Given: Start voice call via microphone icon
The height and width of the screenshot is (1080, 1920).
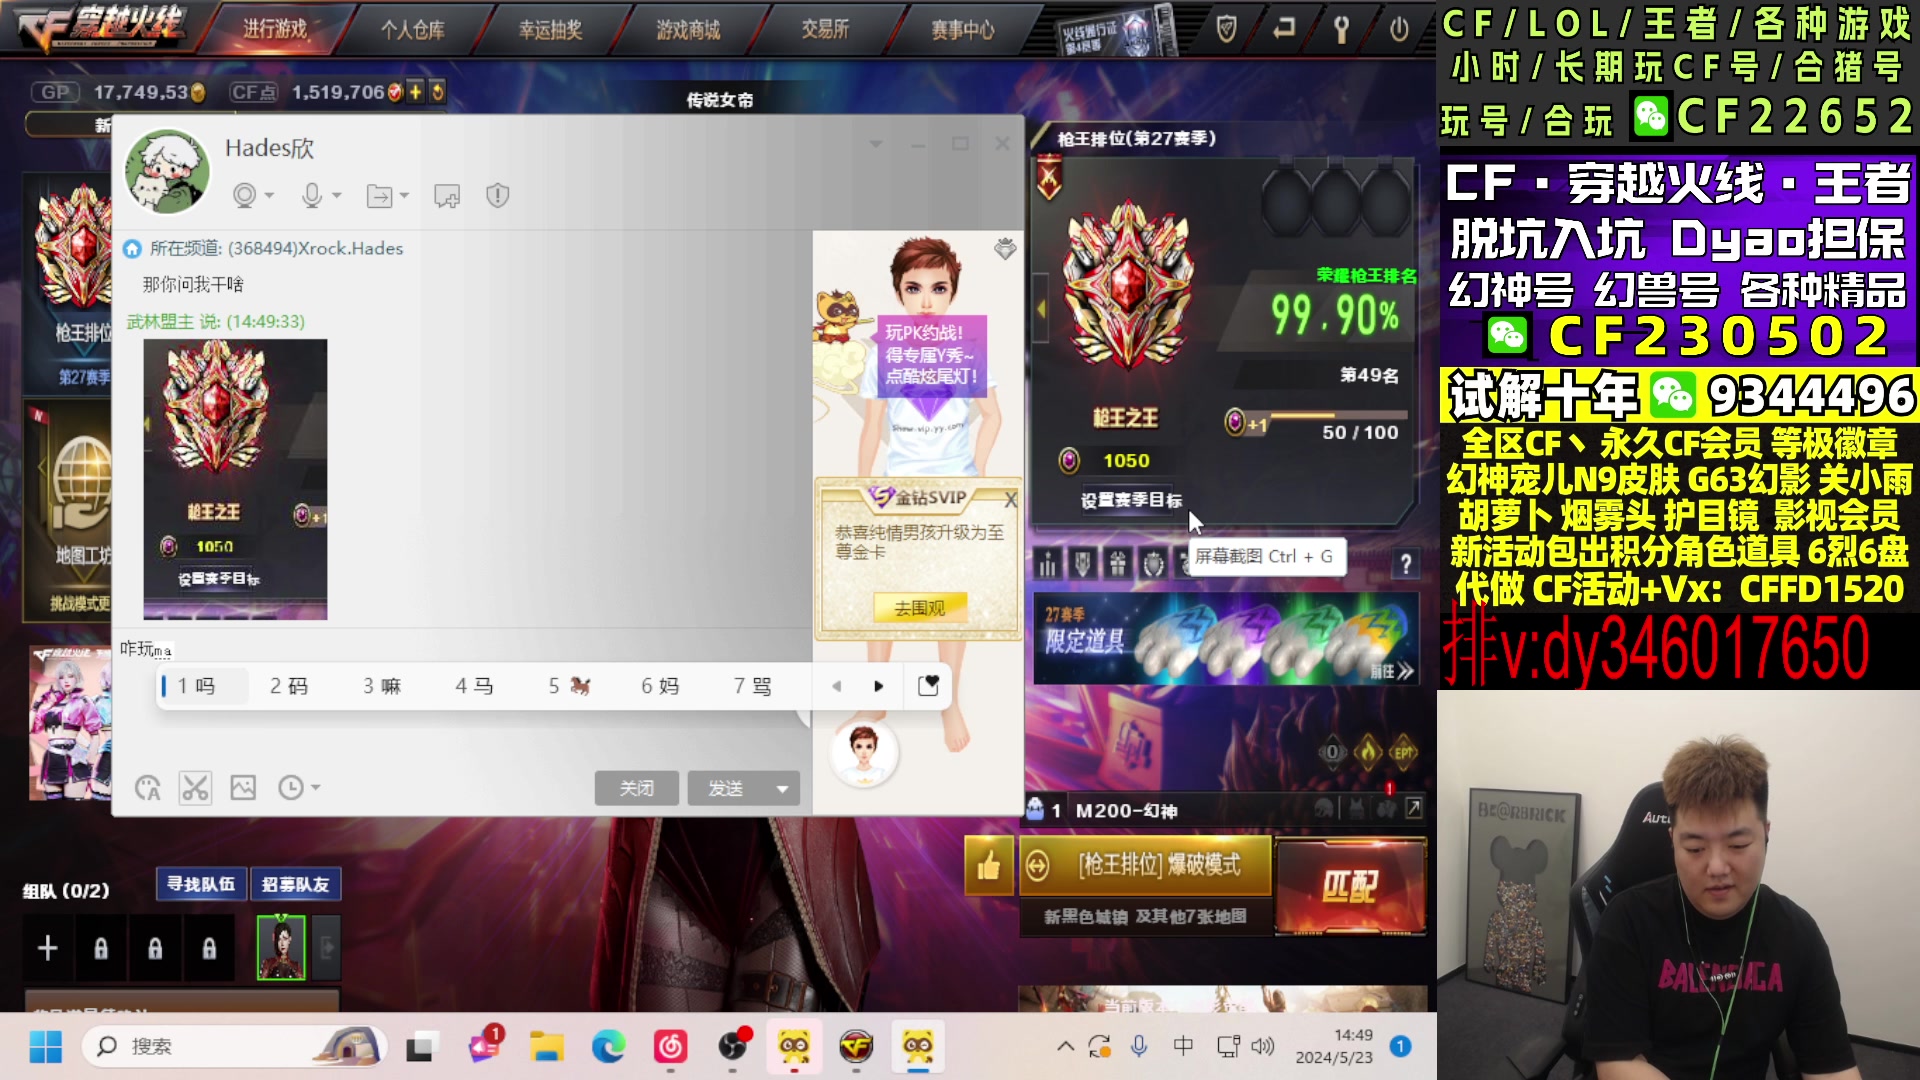Looking at the screenshot, I should pos(312,195).
